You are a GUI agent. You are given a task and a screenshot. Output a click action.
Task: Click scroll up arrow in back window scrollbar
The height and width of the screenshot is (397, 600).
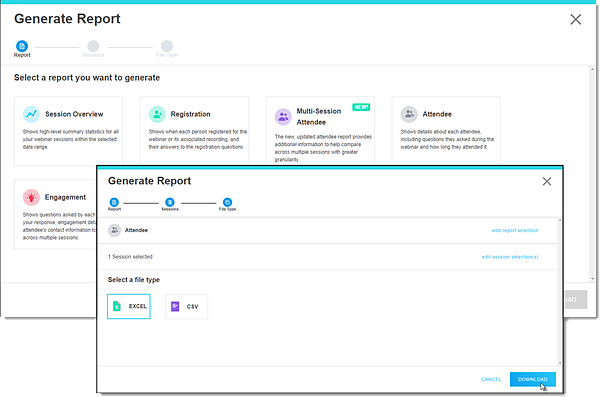coord(592,69)
